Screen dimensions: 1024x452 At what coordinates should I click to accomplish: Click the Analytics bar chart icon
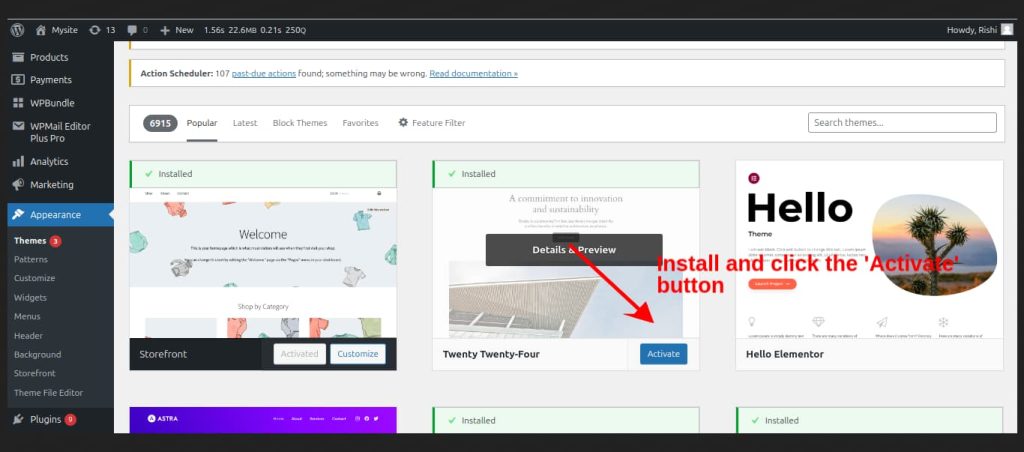coord(18,161)
